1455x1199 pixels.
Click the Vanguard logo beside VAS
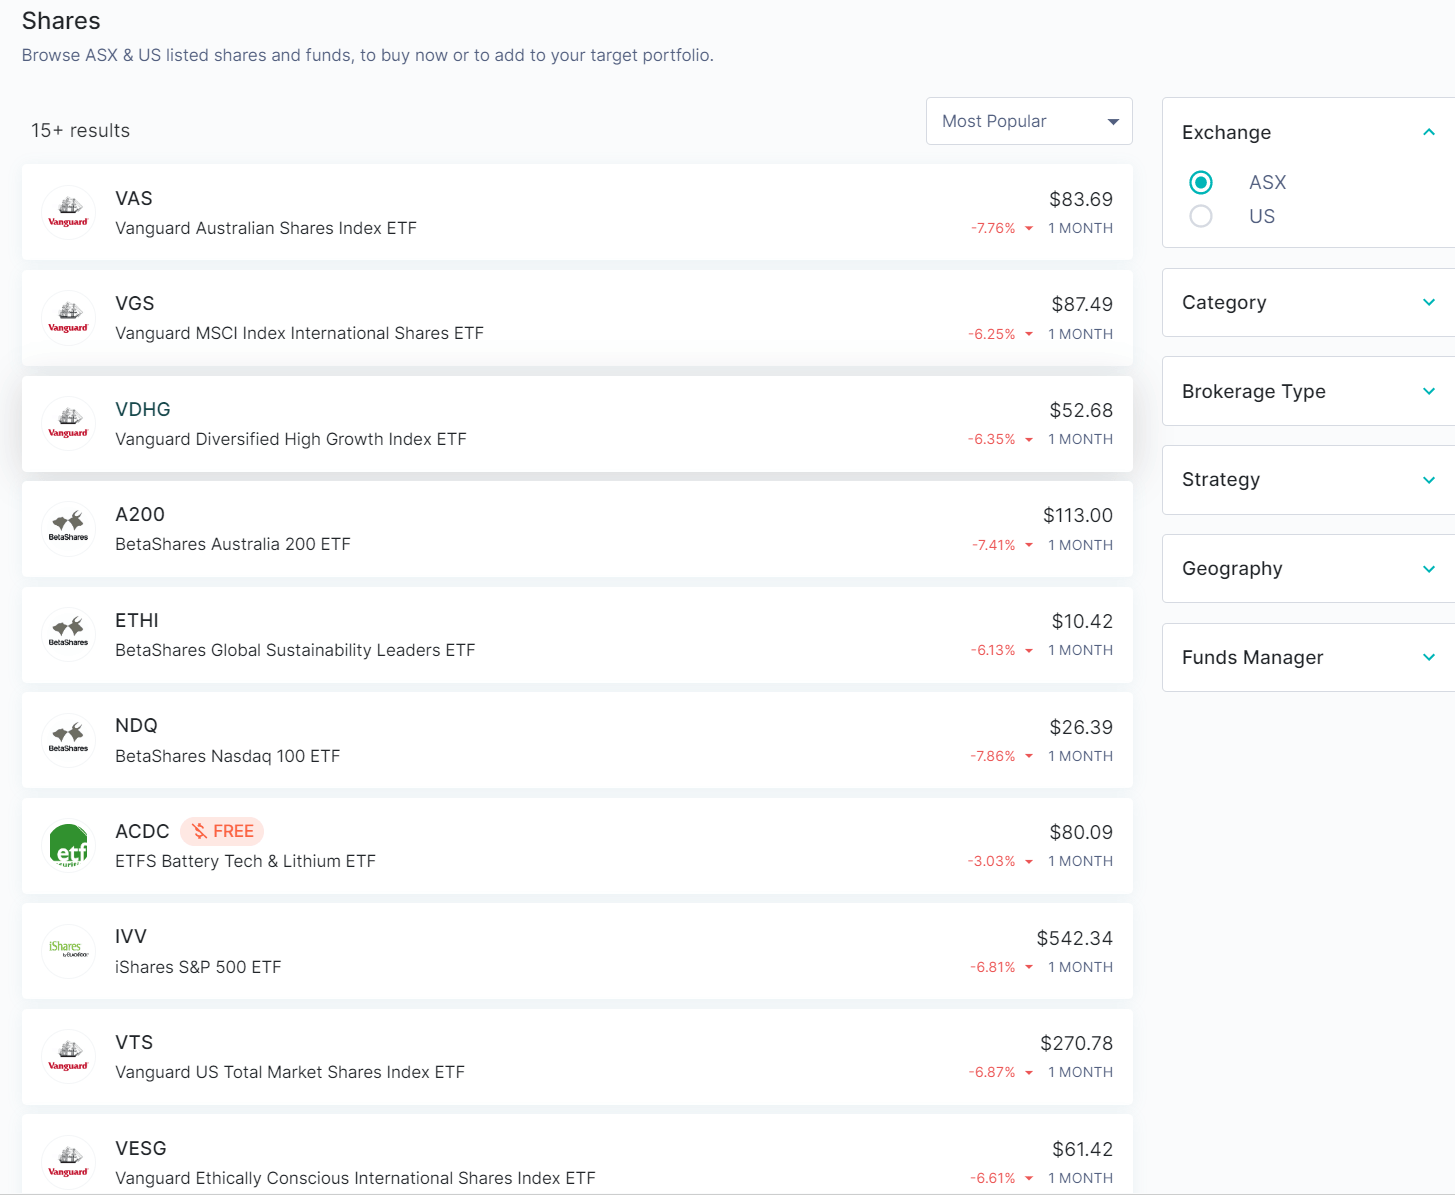(68, 212)
